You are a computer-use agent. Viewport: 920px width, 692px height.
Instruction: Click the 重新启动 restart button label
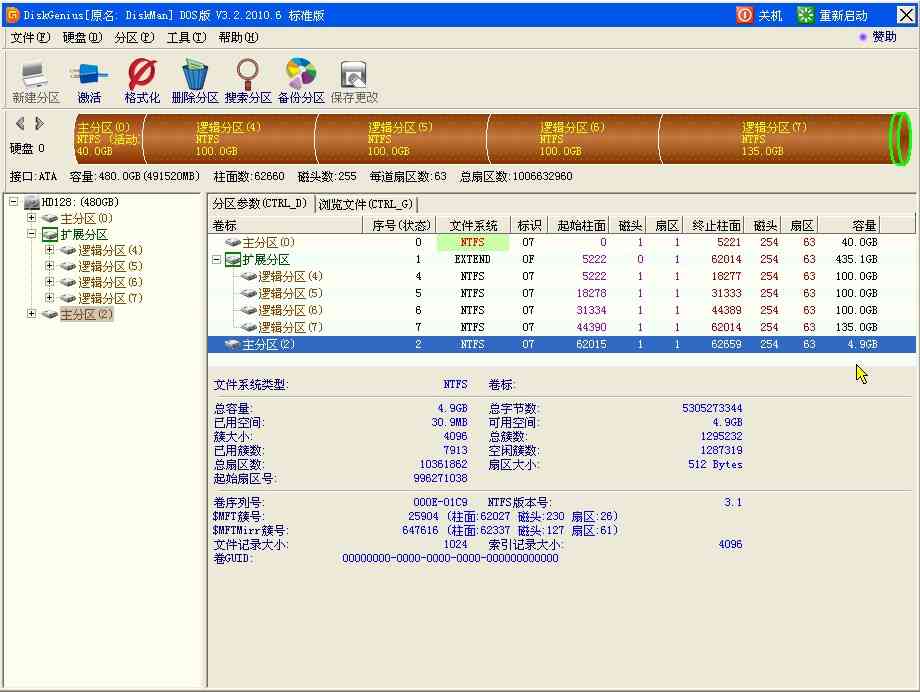click(x=843, y=15)
